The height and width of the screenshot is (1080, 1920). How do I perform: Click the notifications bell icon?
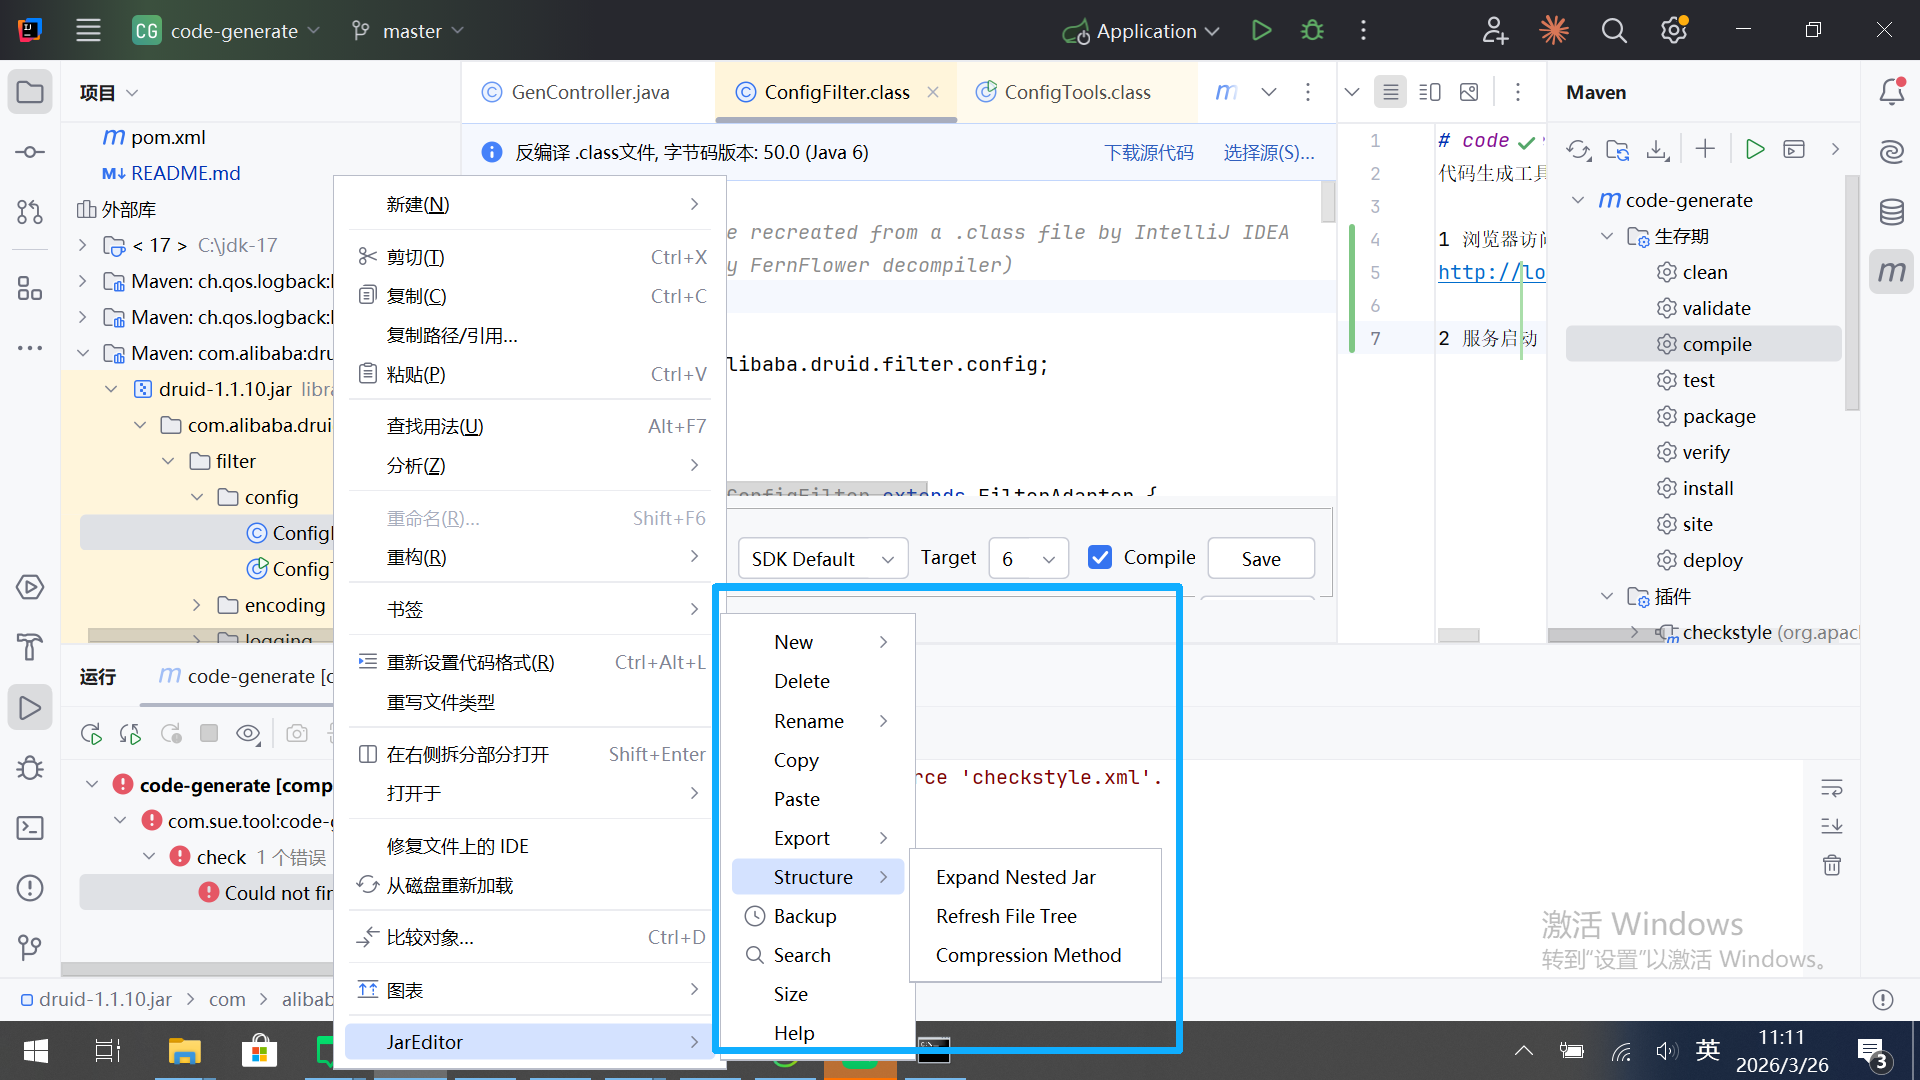click(x=1891, y=92)
